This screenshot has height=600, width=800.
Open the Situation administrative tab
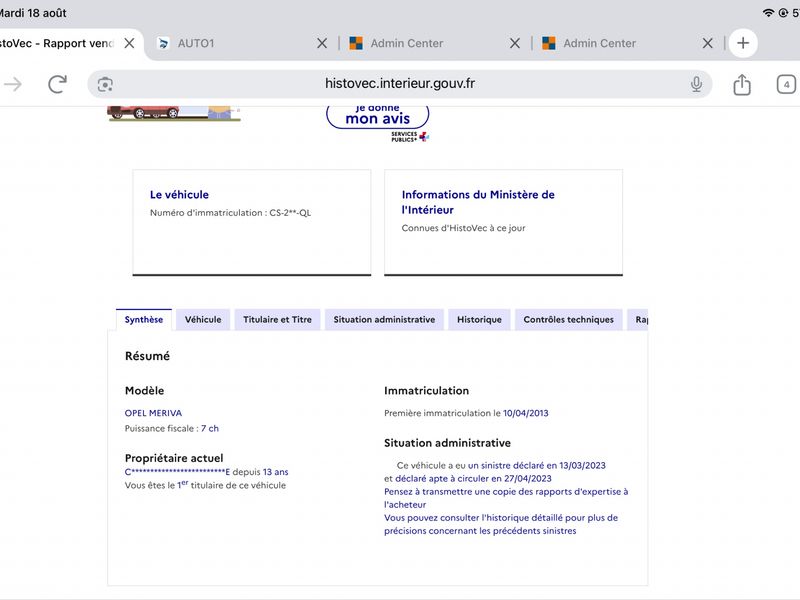(x=384, y=320)
